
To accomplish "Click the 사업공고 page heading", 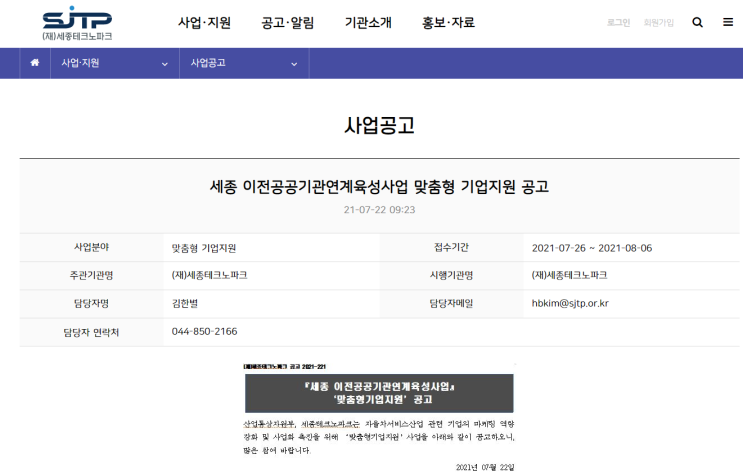I will pyautogui.click(x=379, y=125).
